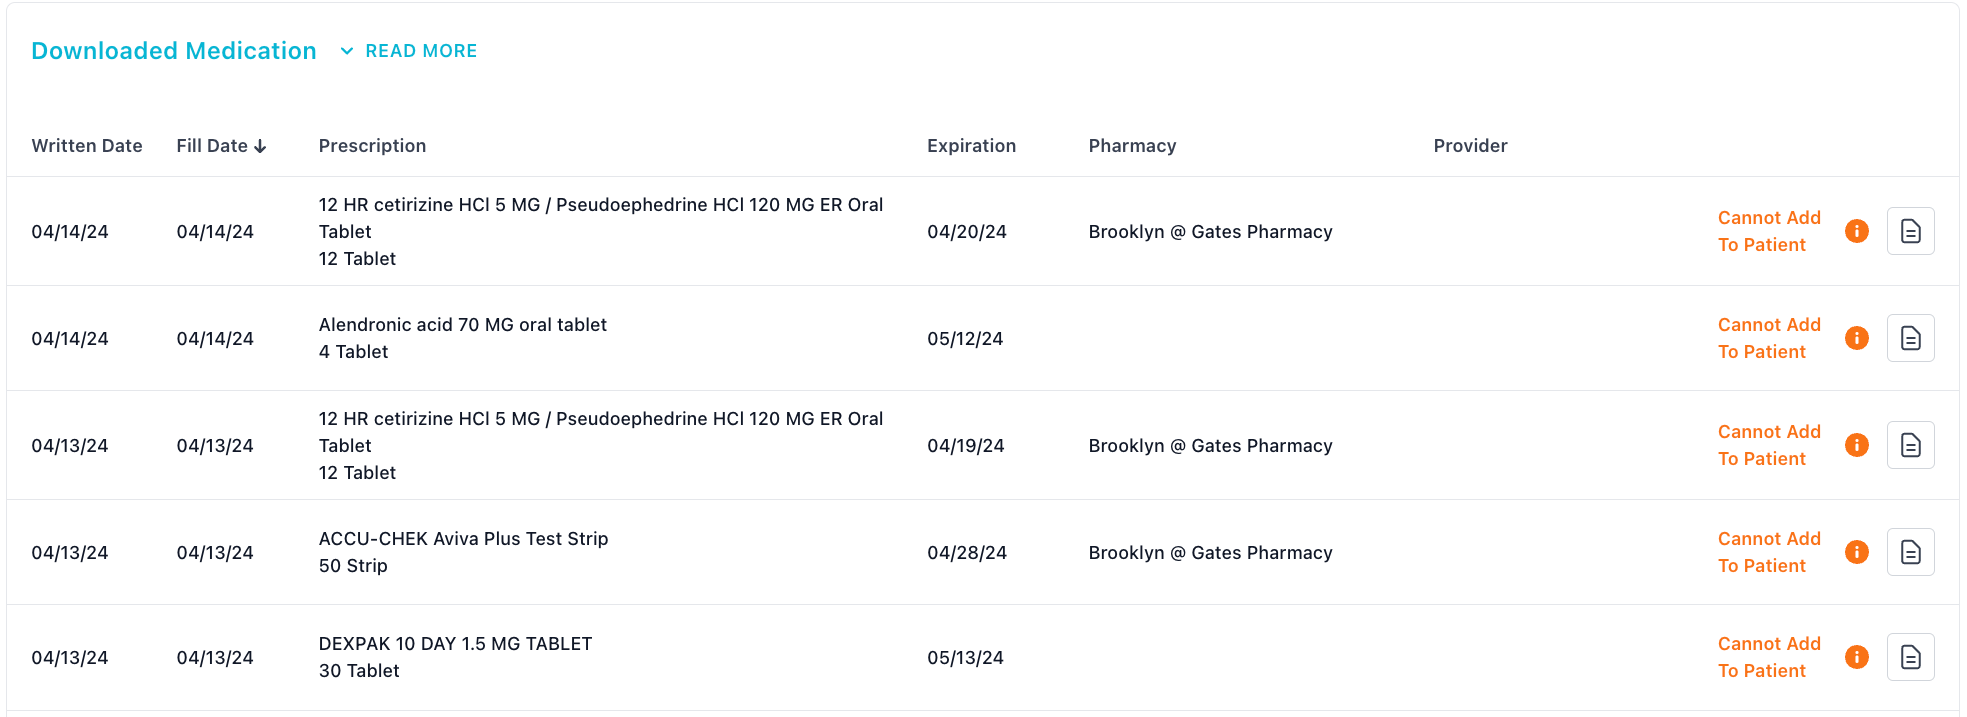Open document icon for the Alendronic acid row
This screenshot has height=717, width=1967.
pyautogui.click(x=1910, y=338)
